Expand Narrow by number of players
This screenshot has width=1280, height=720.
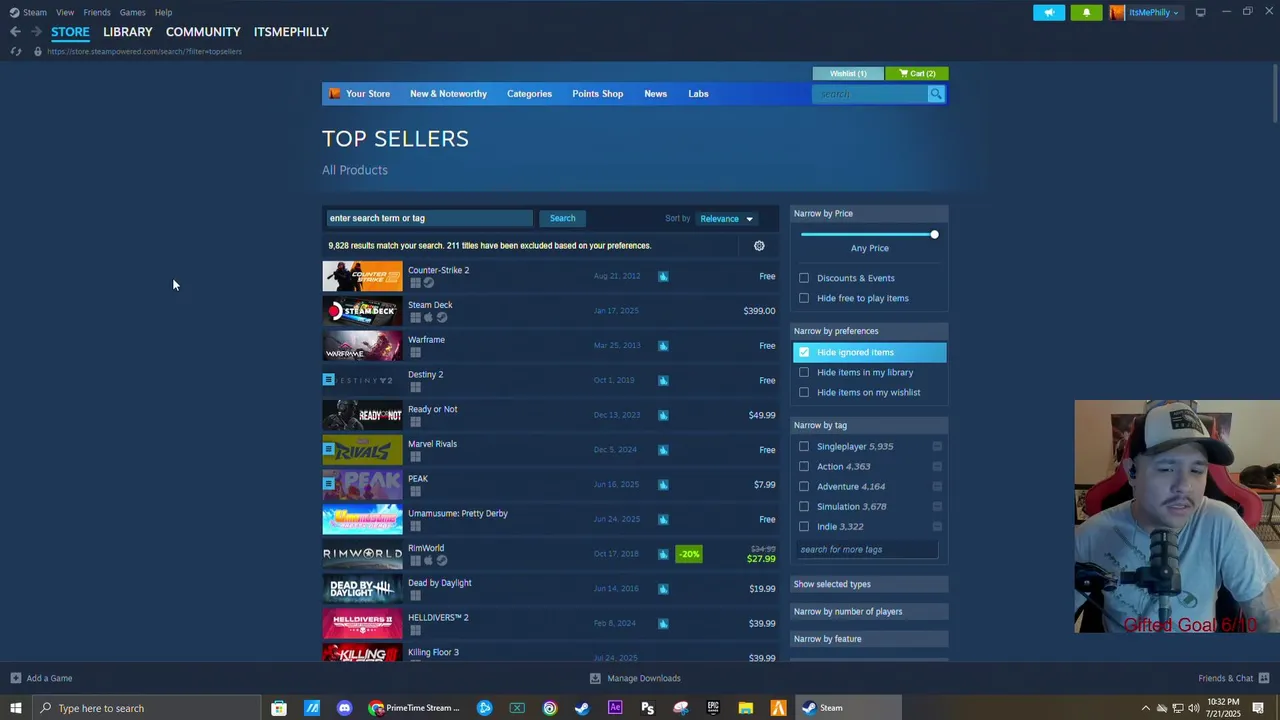pyautogui.click(x=869, y=611)
